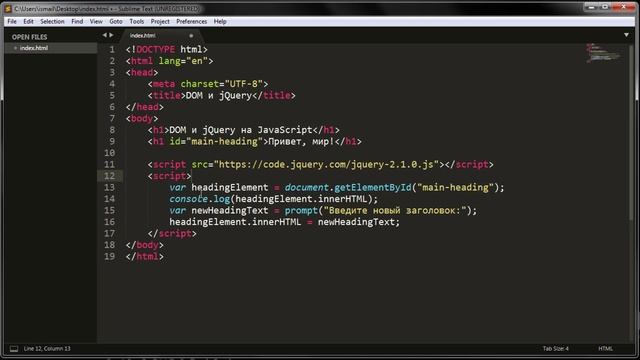This screenshot has height=360, width=640.
Task: Click line number 1 in gutter
Action: pos(112,50)
